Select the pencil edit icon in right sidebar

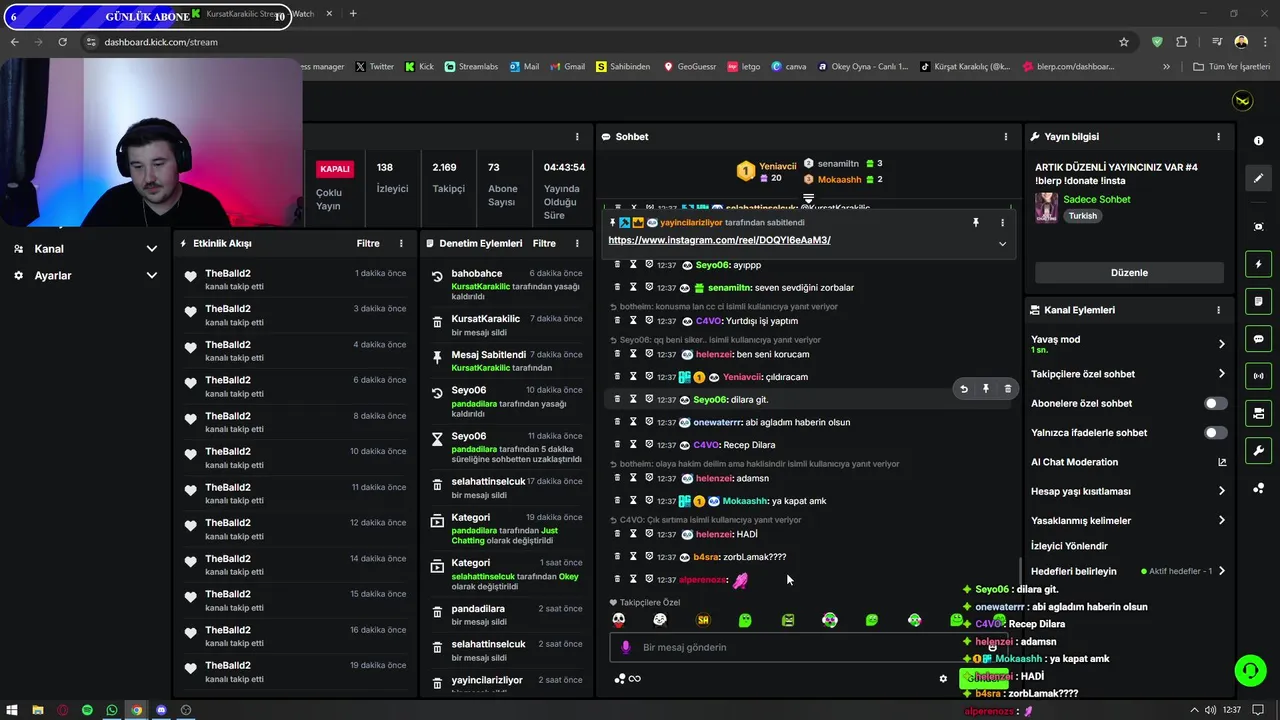point(1258,178)
